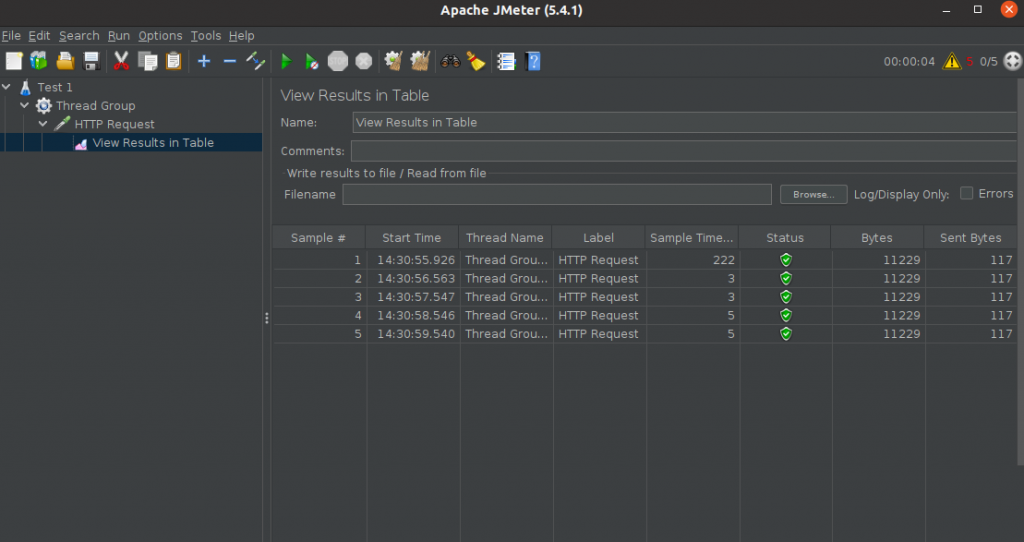Click the sample time 222 cell
The height and width of the screenshot is (542, 1024).
point(692,260)
